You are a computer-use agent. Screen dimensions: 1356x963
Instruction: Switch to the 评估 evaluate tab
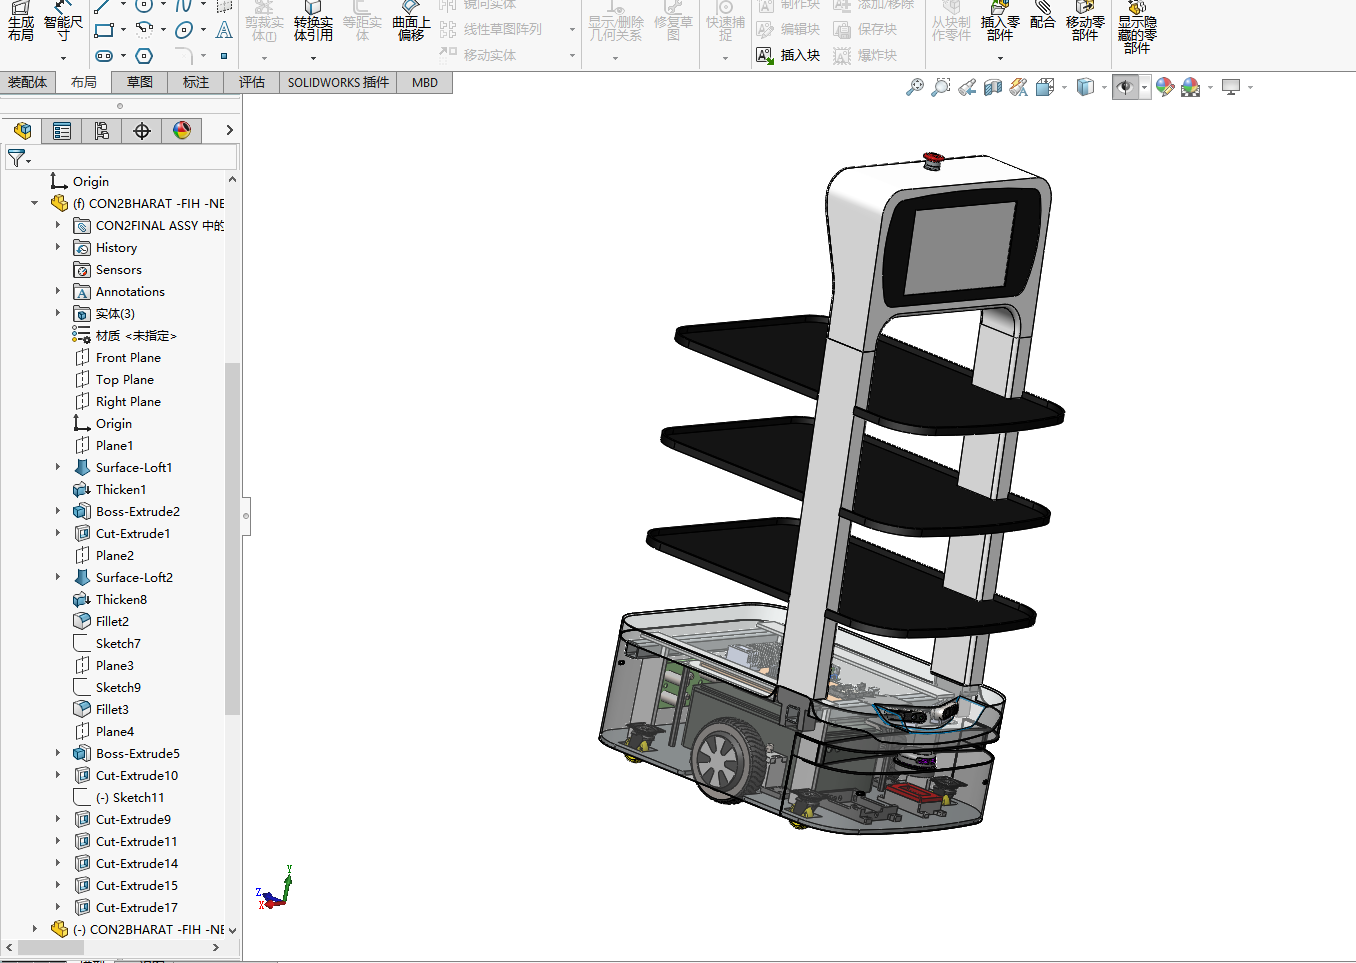pos(252,82)
